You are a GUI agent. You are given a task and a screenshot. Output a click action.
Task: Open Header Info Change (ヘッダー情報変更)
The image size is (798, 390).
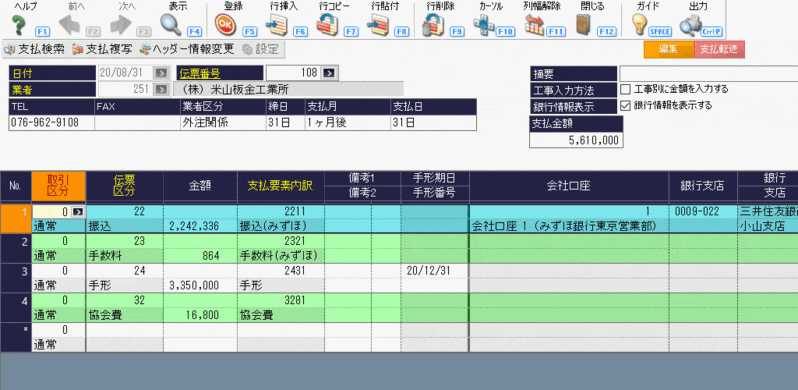pos(187,49)
